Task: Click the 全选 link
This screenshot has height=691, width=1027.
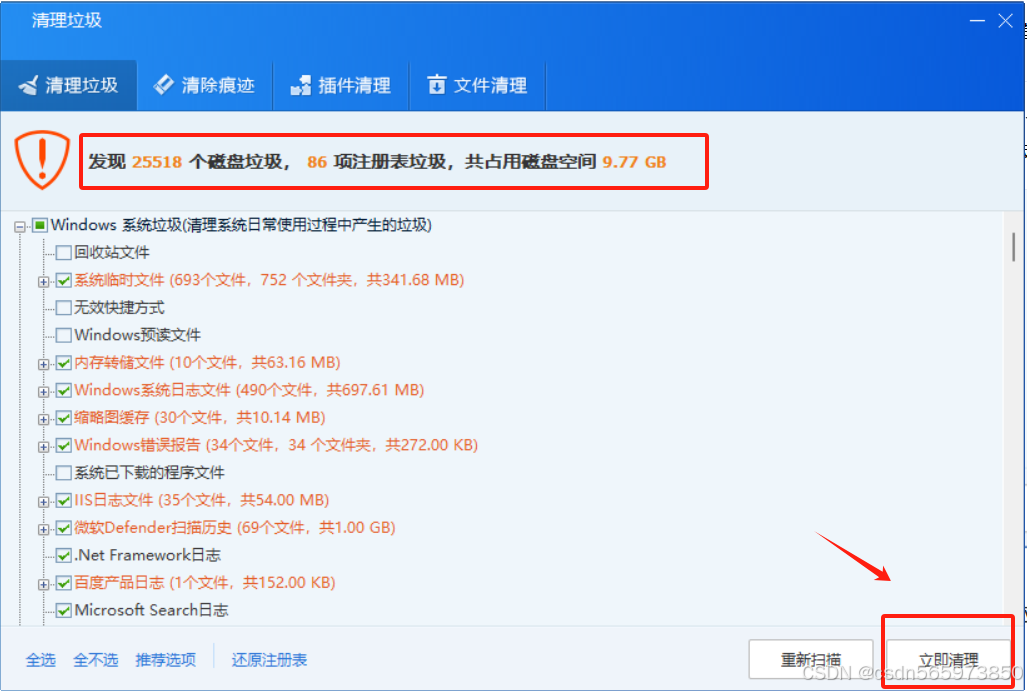Action: click(41, 660)
